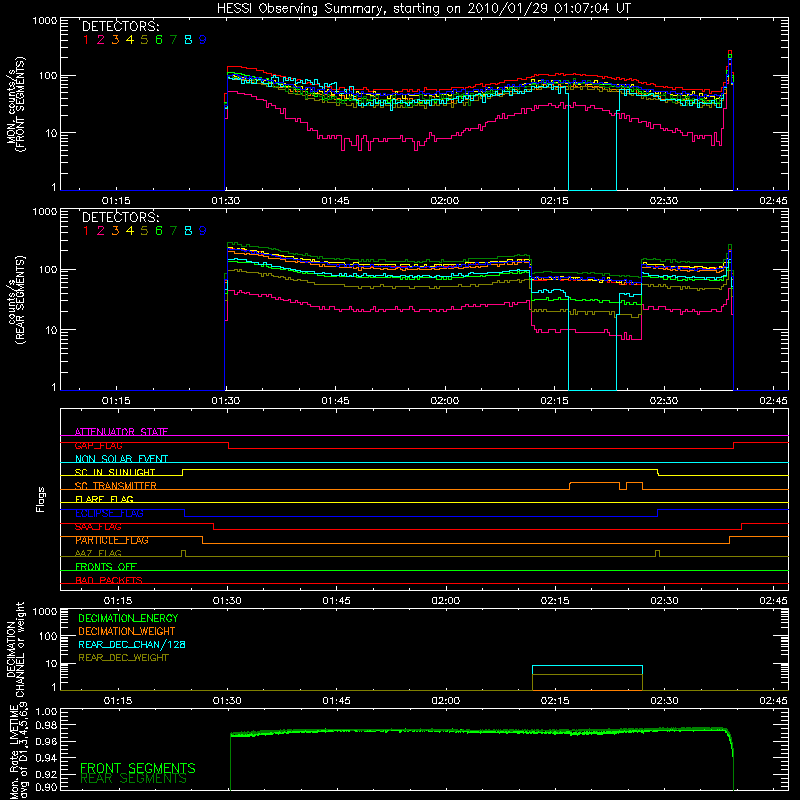Click '10' y-axis value of rear segments panel
Screen dimensions: 800x800
(51, 330)
